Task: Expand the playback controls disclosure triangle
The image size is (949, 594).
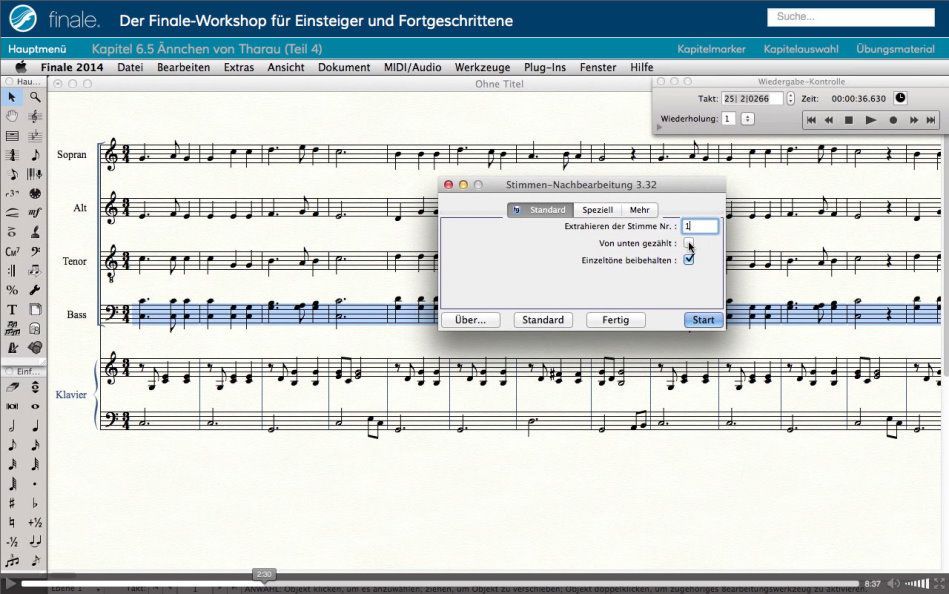Action: (x=660, y=127)
